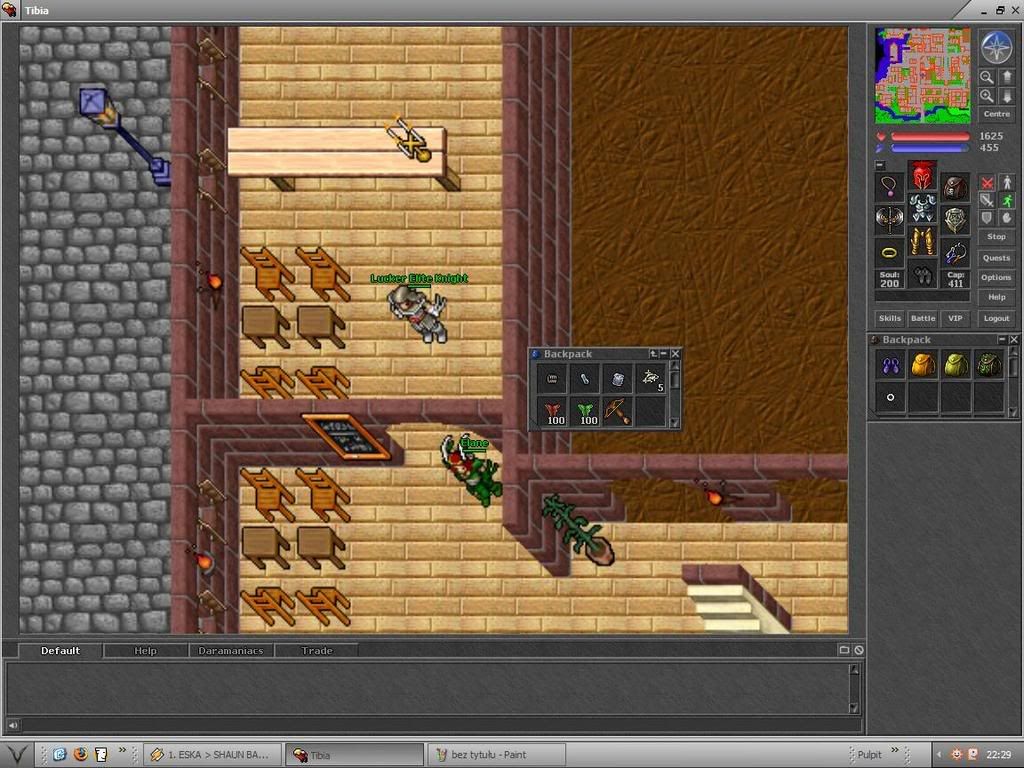
Task: Switch to the Help chat tab
Action: [x=145, y=650]
